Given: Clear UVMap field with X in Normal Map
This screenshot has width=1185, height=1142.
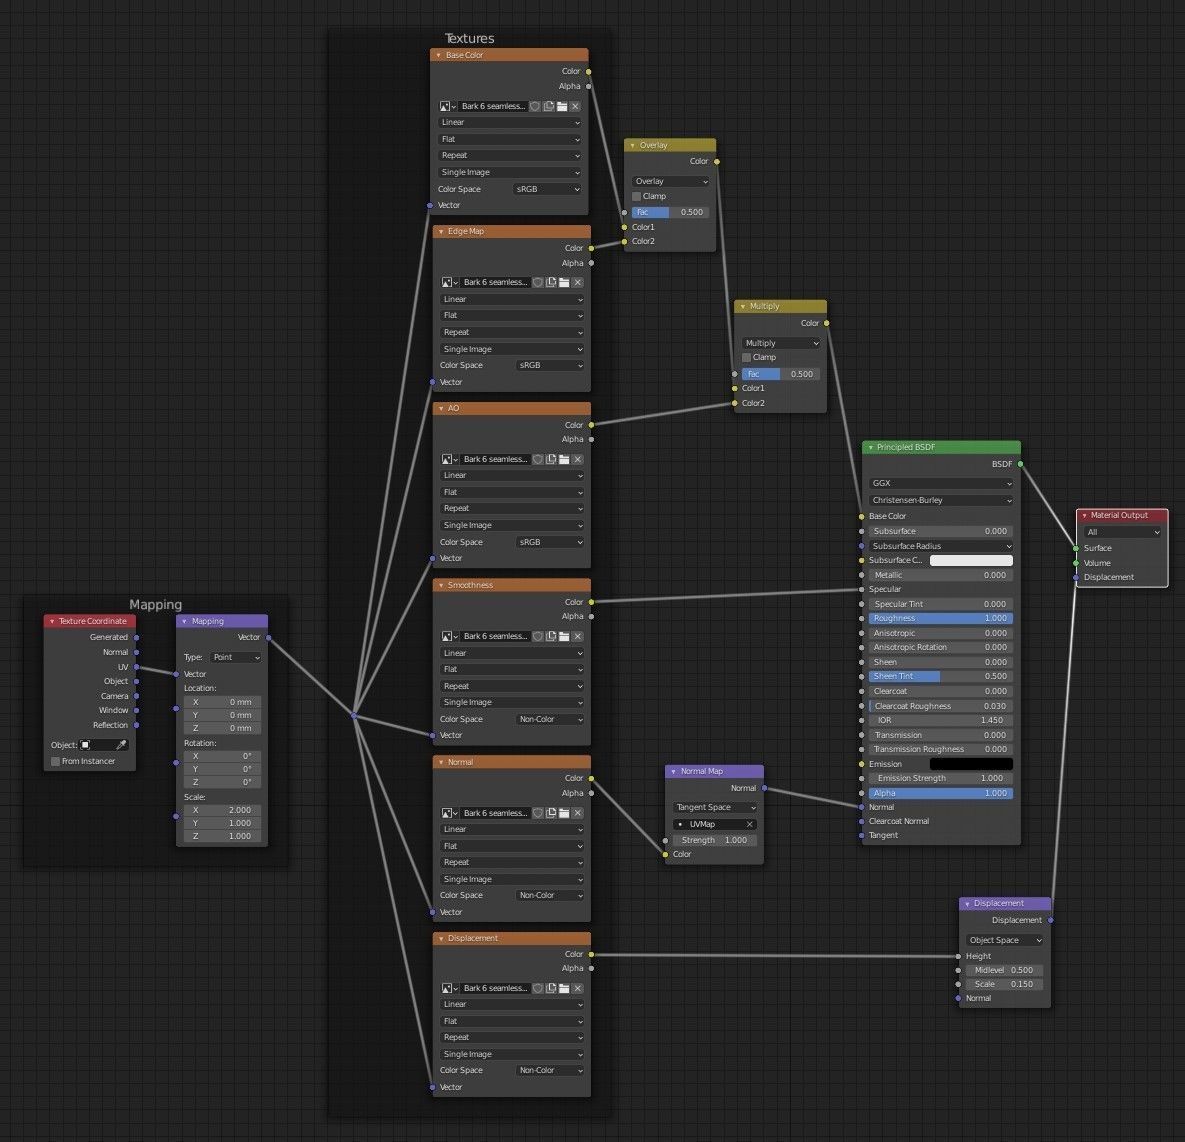Looking at the screenshot, I should pos(750,825).
